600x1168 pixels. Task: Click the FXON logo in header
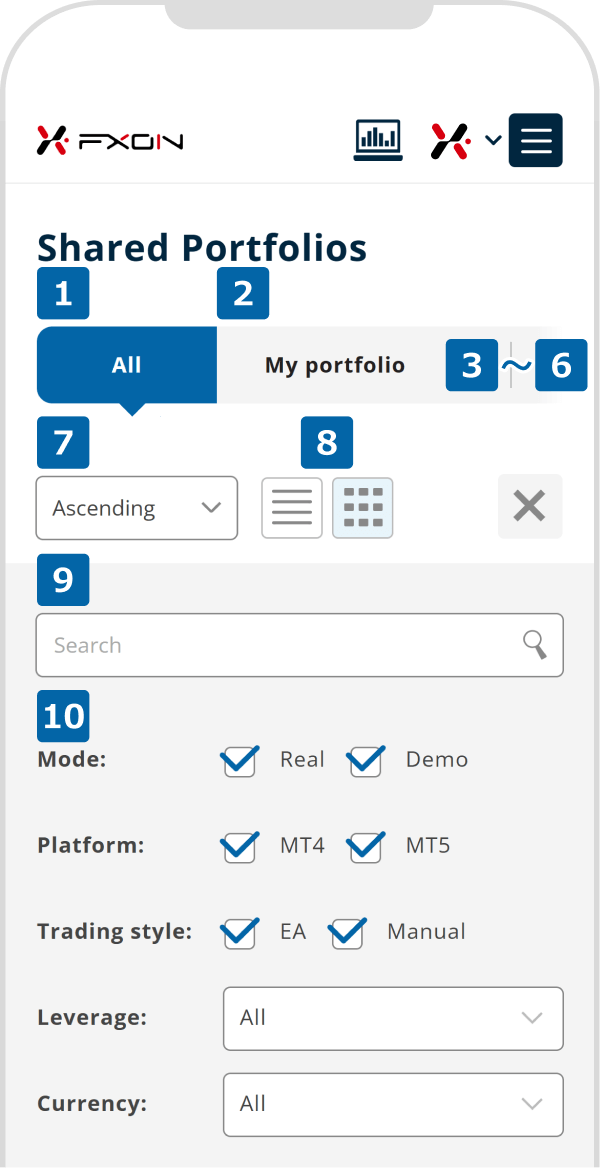(x=110, y=140)
